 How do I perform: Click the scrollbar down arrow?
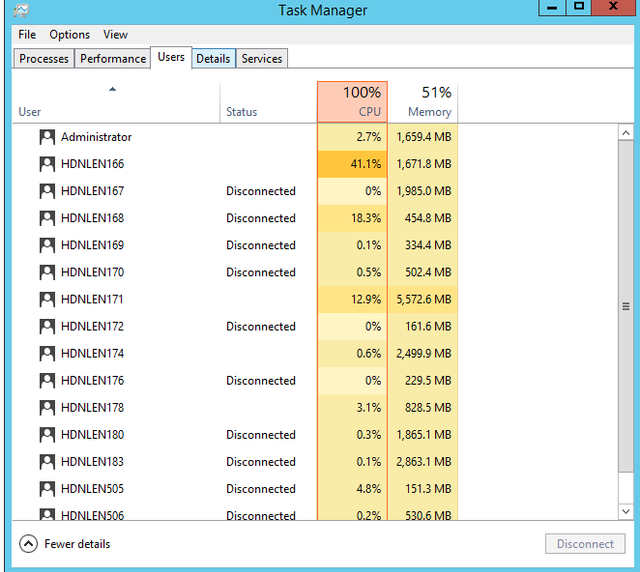coord(626,511)
